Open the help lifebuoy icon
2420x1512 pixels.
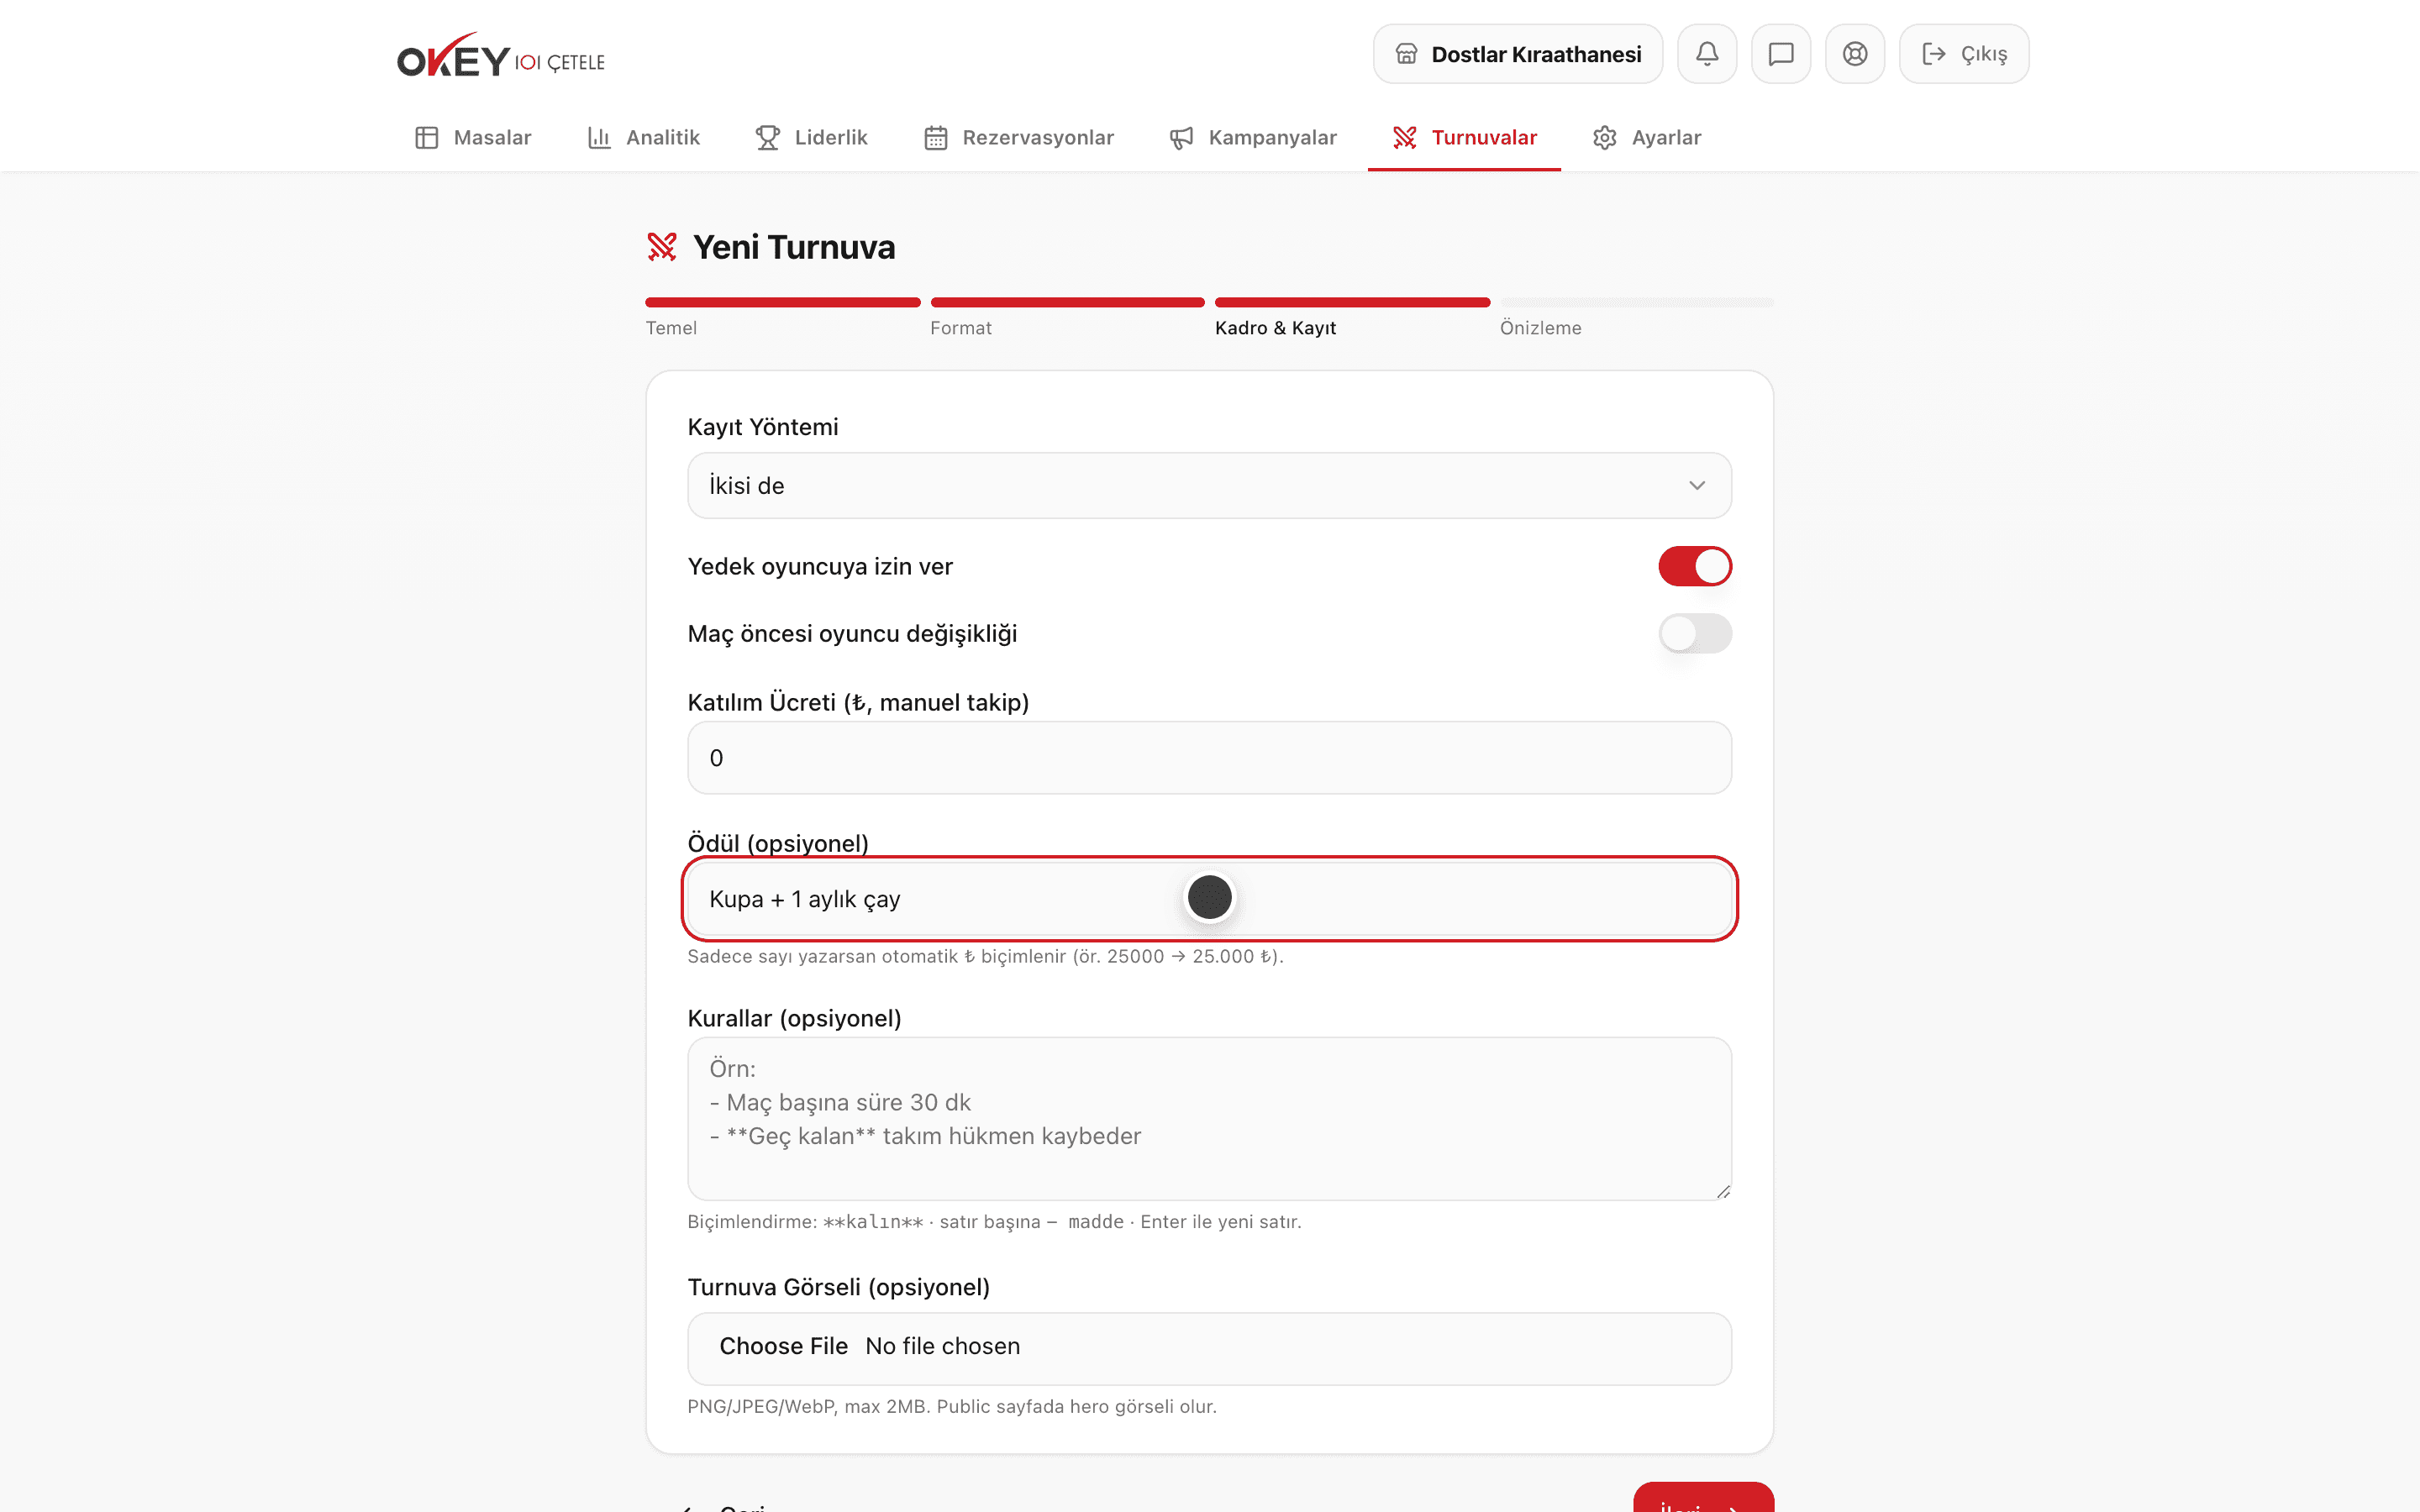pyautogui.click(x=1855, y=54)
